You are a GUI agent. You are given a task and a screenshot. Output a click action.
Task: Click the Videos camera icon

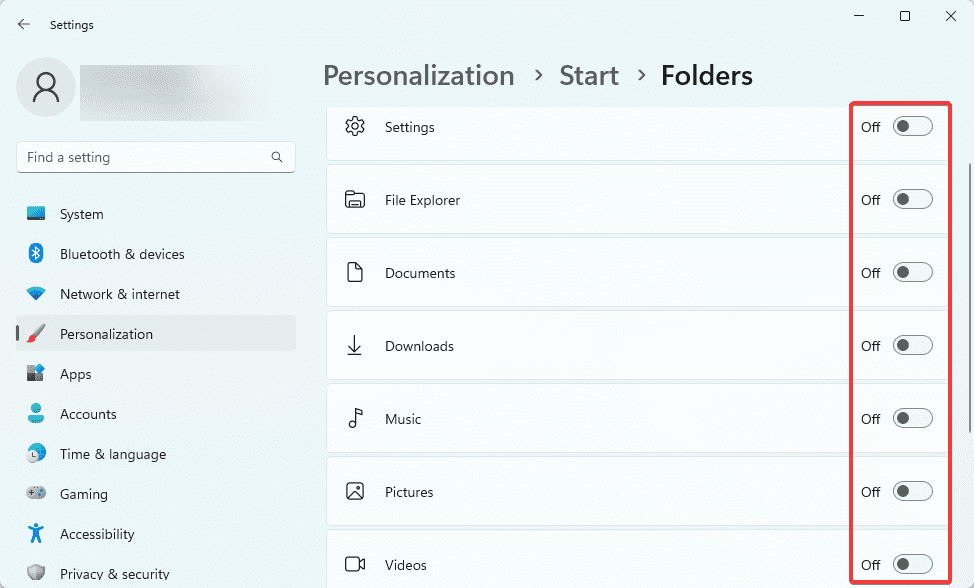(355, 564)
